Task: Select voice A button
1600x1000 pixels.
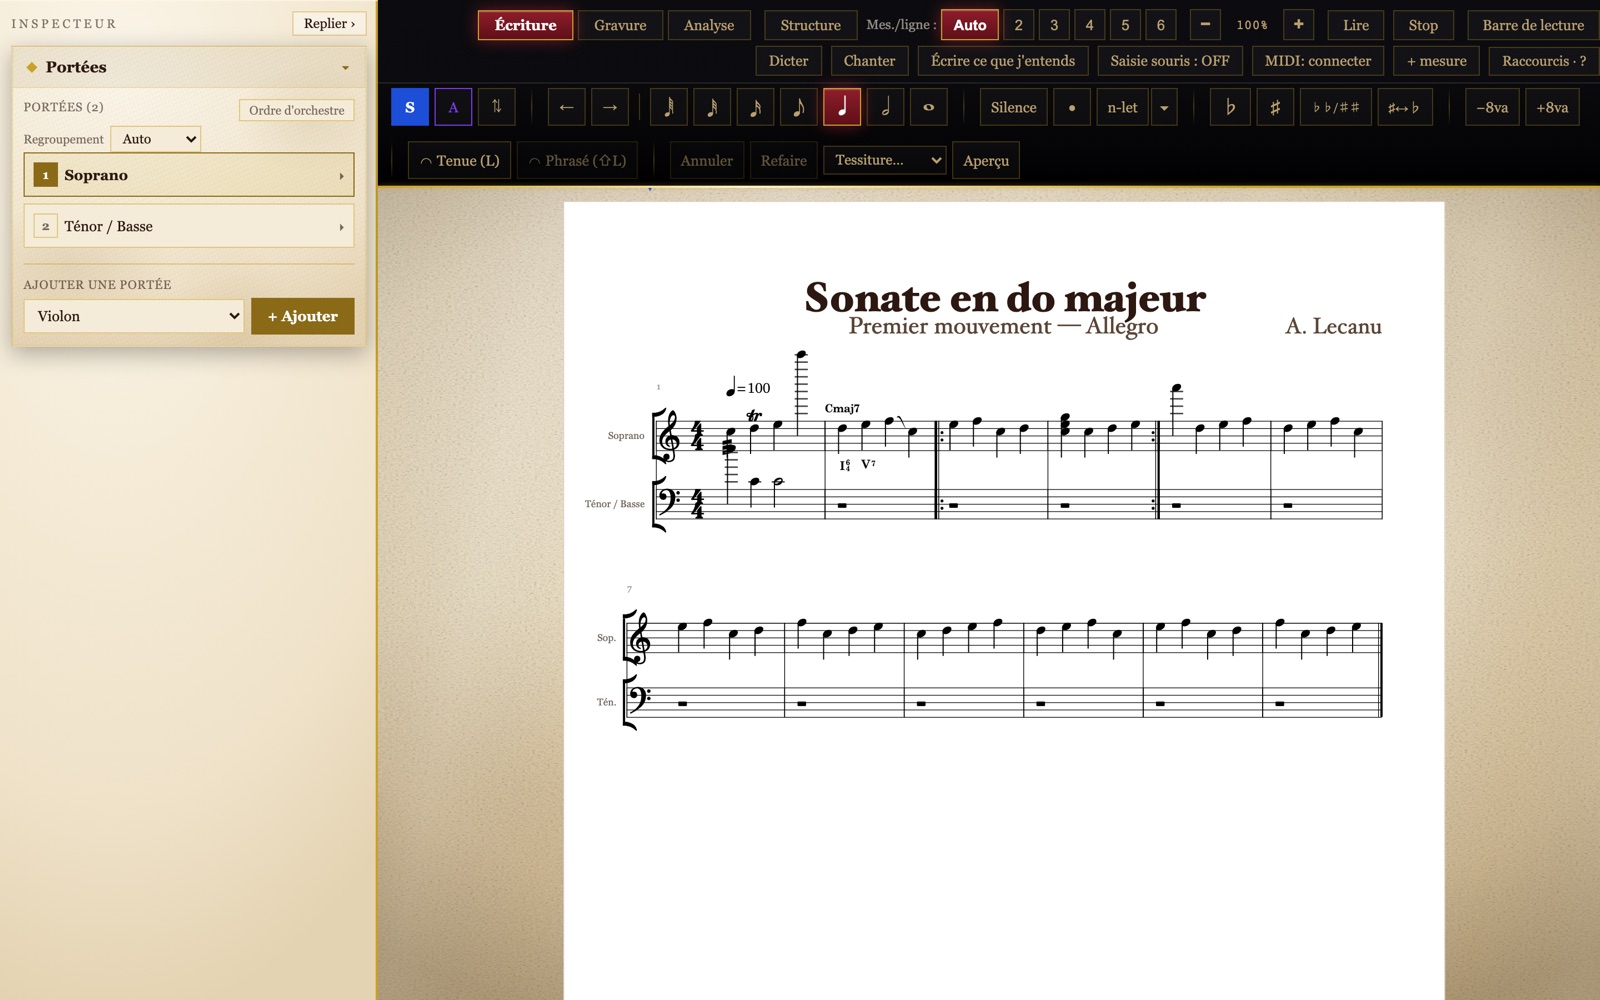Action: coord(453,107)
